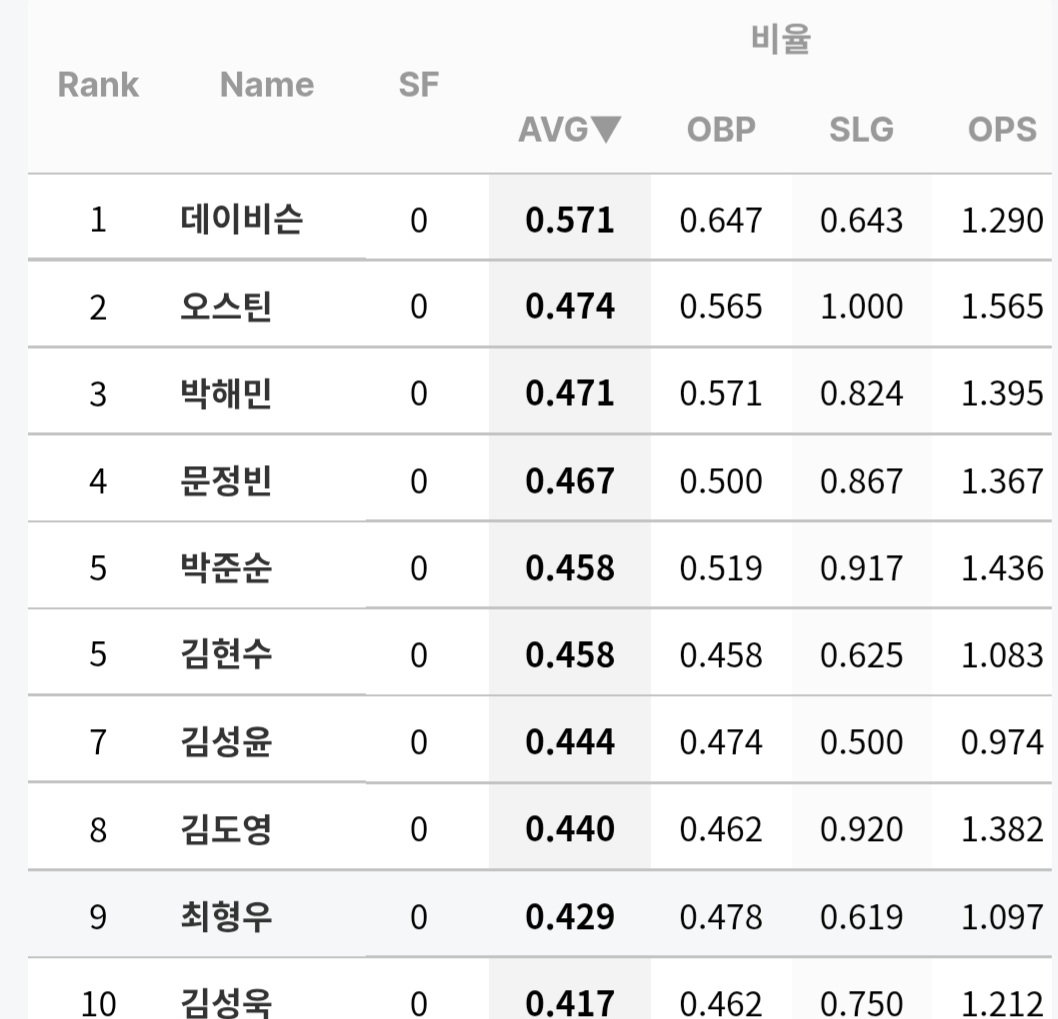This screenshot has height=1019, width=1058.
Task: Open player 박해민 profile link
Action: point(226,393)
